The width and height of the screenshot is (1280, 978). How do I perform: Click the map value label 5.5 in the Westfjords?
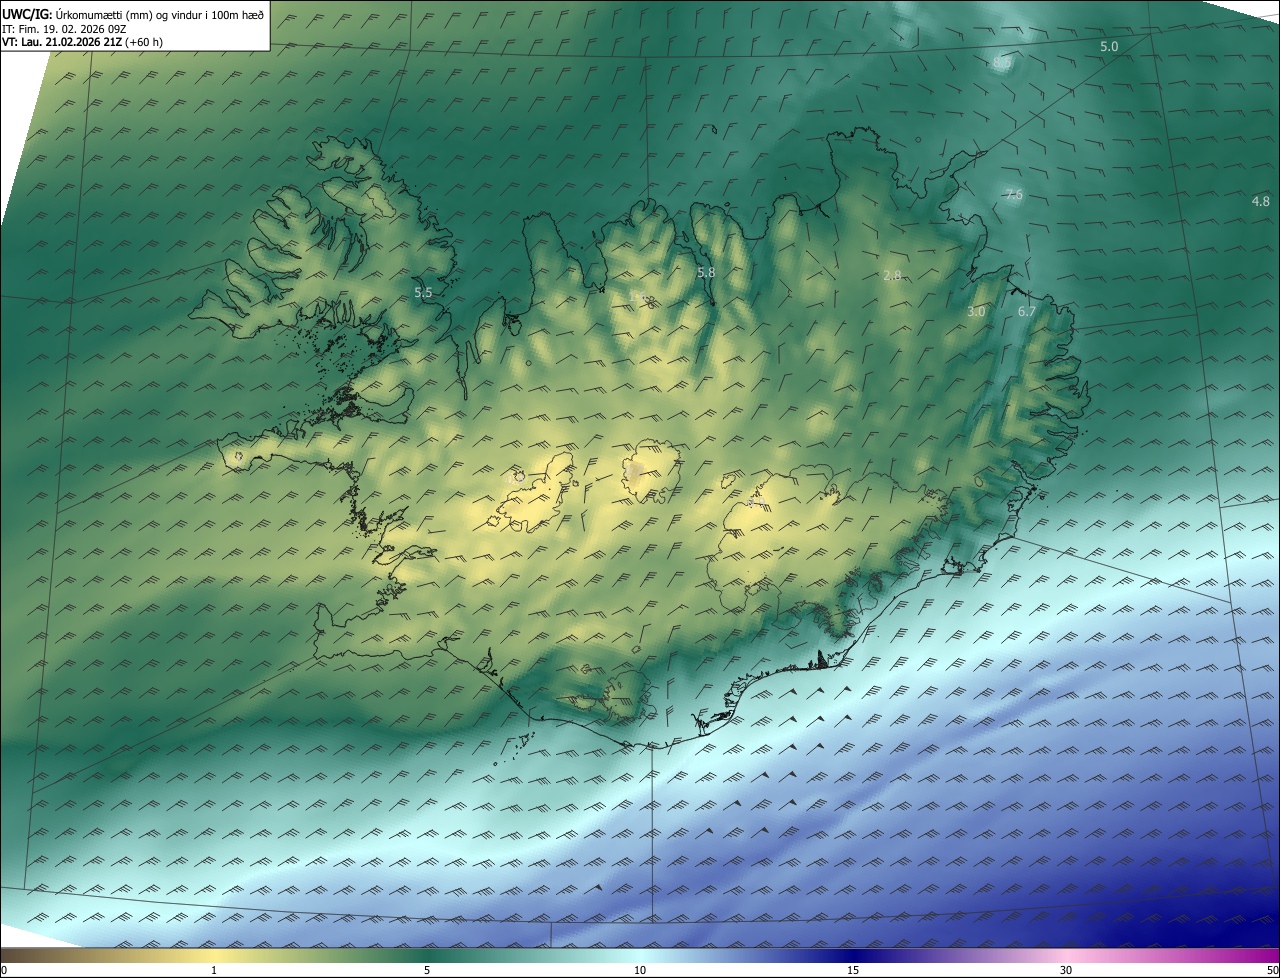coord(423,293)
